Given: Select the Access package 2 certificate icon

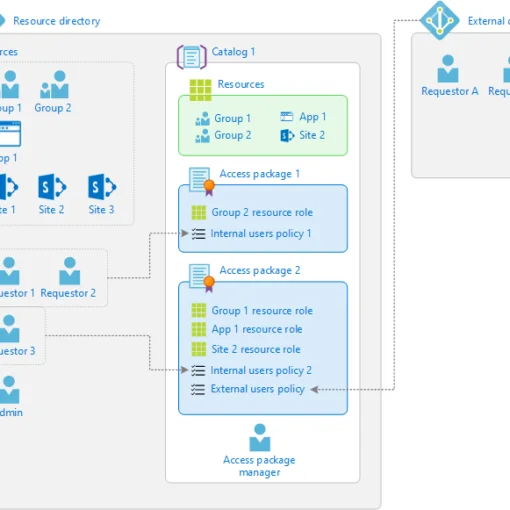Looking at the screenshot, I should [x=202, y=278].
